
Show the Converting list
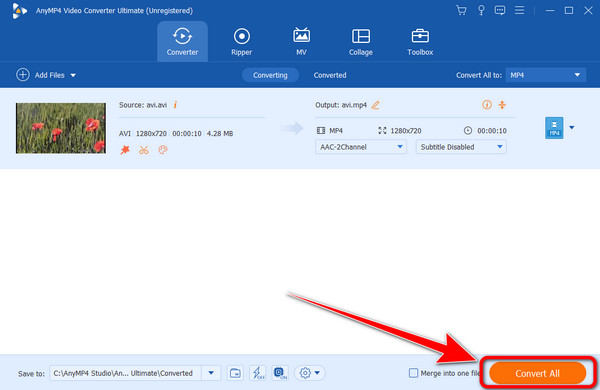[x=270, y=75]
